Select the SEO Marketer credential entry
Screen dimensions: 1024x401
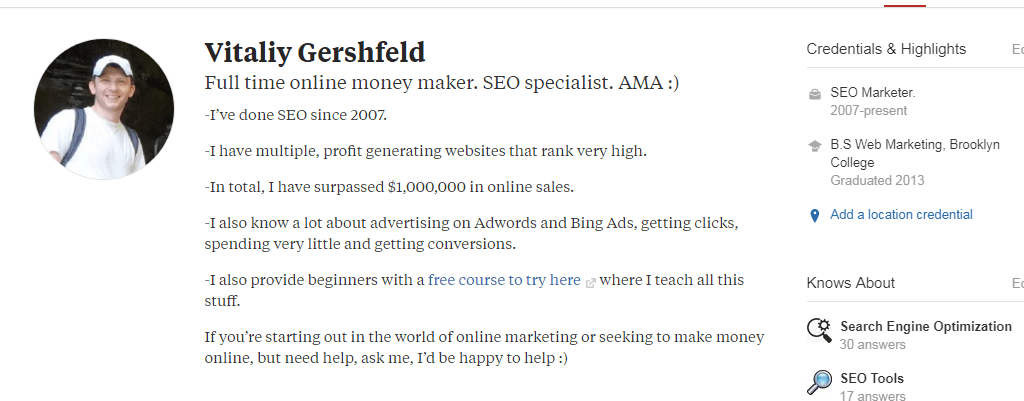tap(872, 101)
